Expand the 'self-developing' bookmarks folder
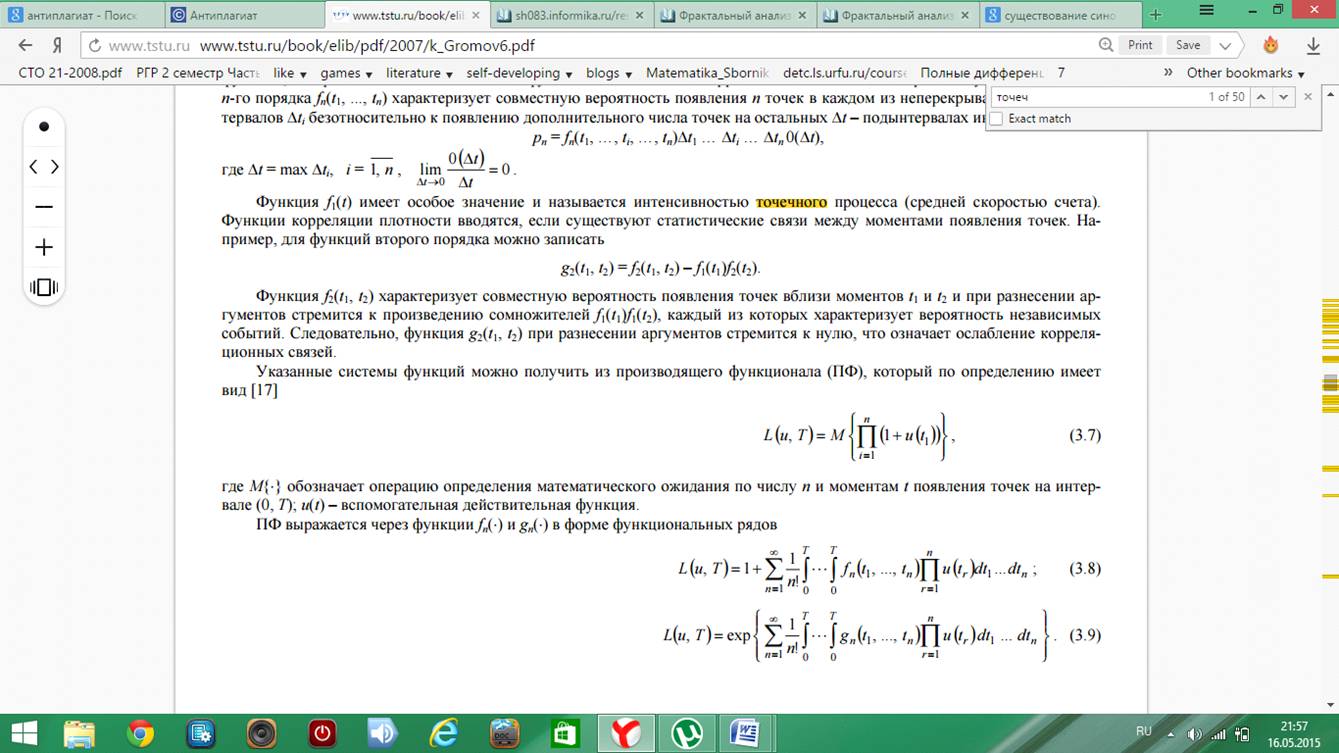This screenshot has width=1339, height=753. [x=519, y=73]
